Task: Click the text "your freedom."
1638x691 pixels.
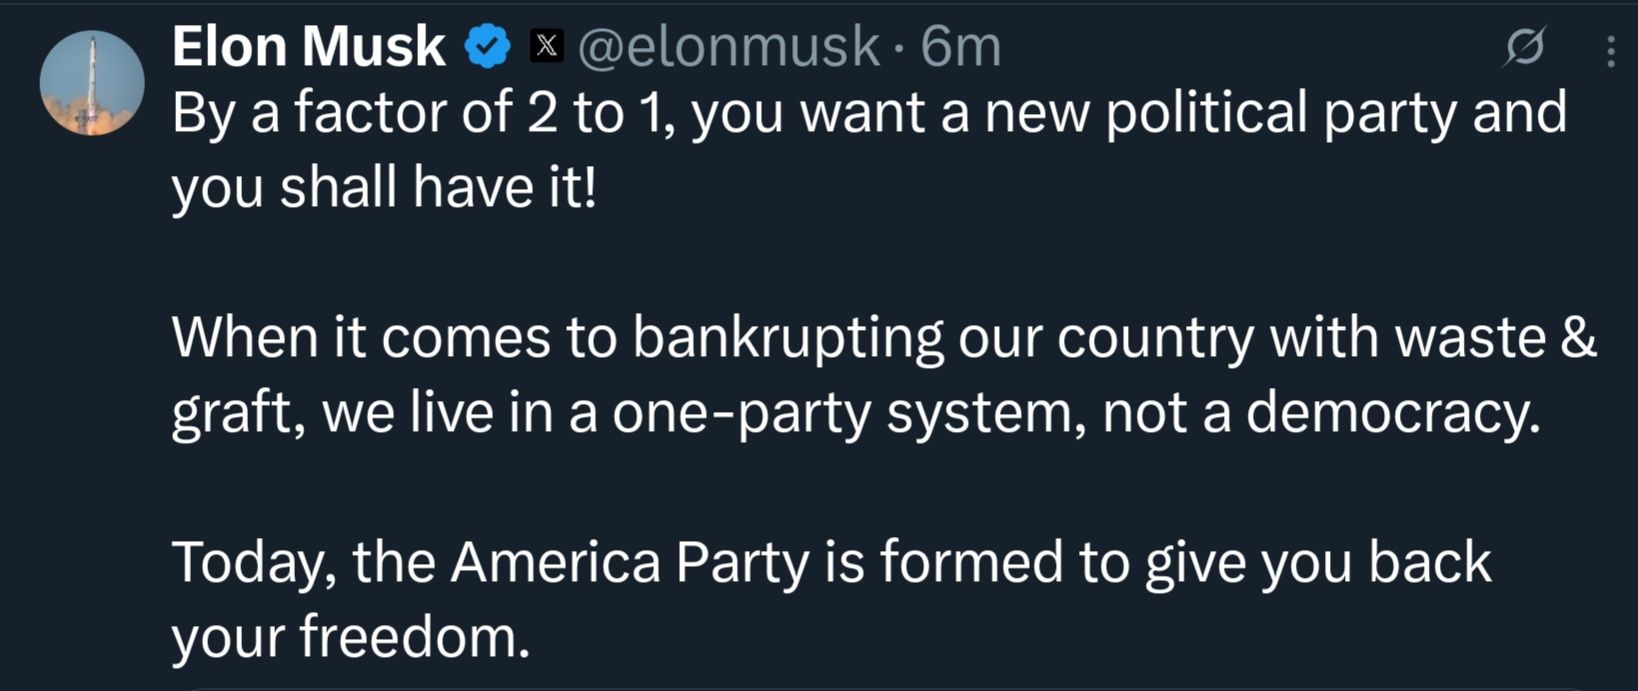Action: [350, 637]
